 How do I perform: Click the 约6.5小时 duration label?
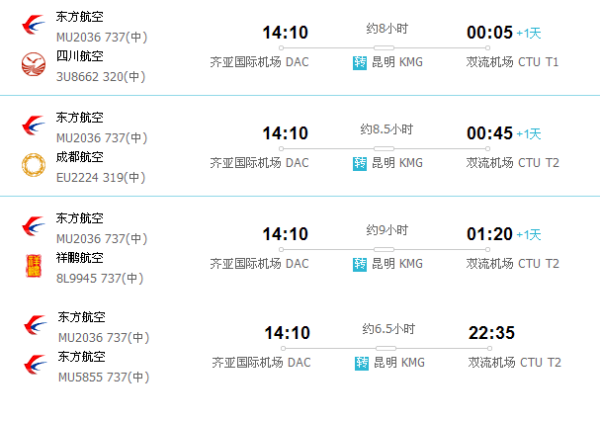388,329
